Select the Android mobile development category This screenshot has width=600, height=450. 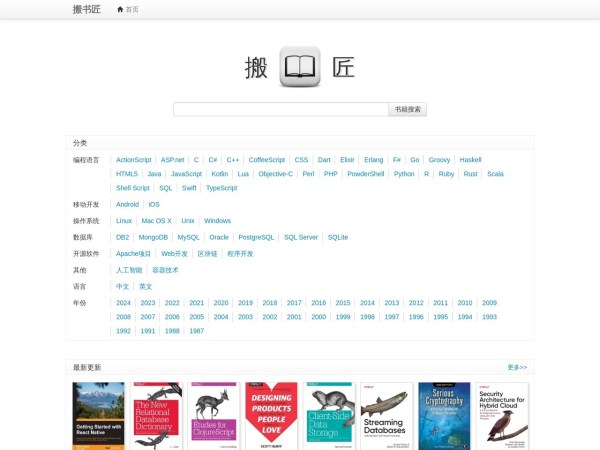pos(127,204)
